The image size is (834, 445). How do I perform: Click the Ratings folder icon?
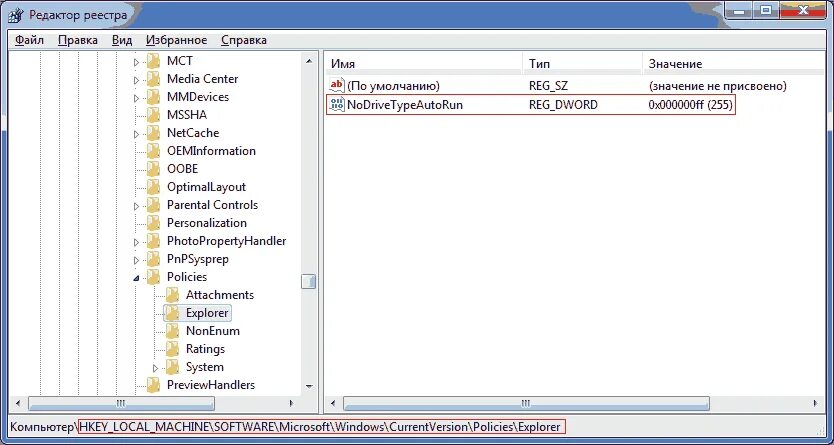(x=172, y=349)
